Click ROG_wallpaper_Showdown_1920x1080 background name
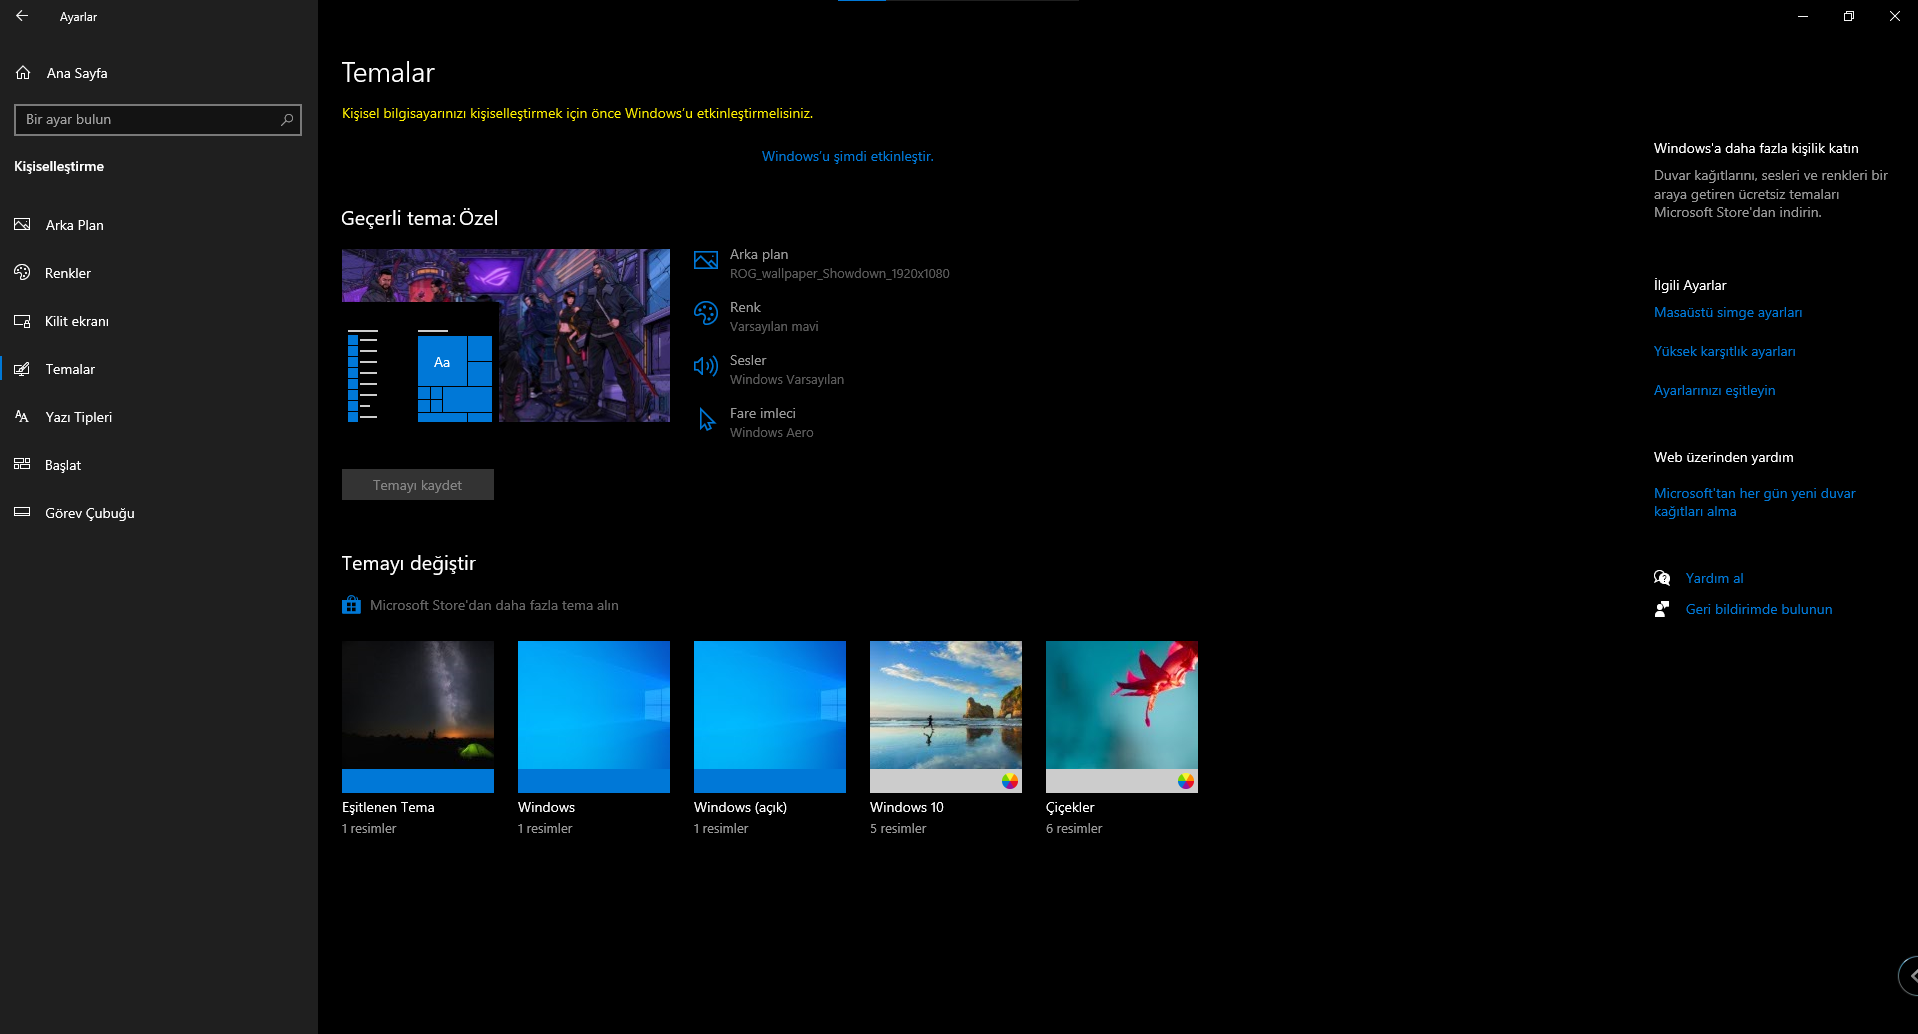1918x1034 pixels. coord(839,274)
